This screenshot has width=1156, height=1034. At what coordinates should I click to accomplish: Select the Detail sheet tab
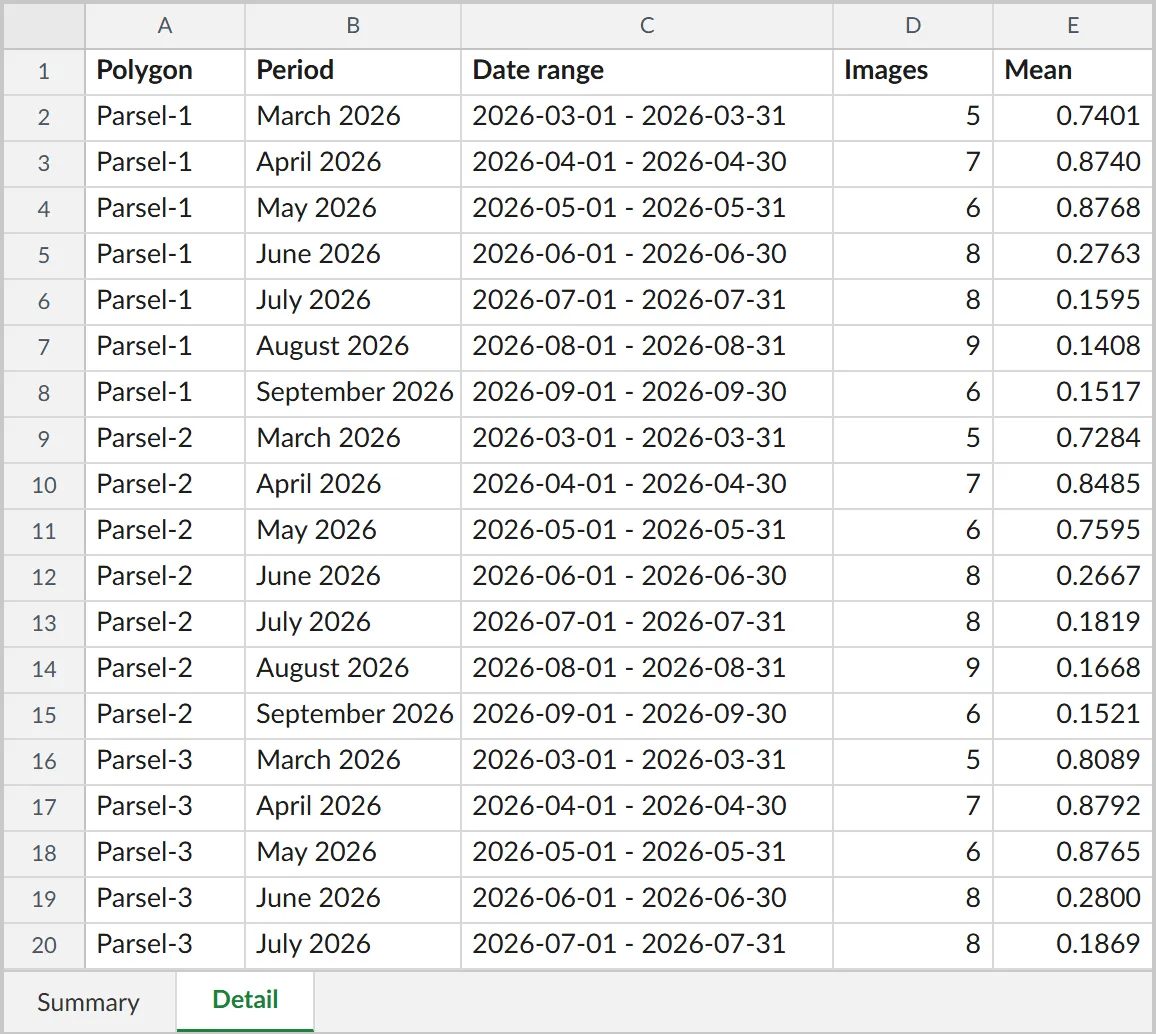[x=245, y=1000]
